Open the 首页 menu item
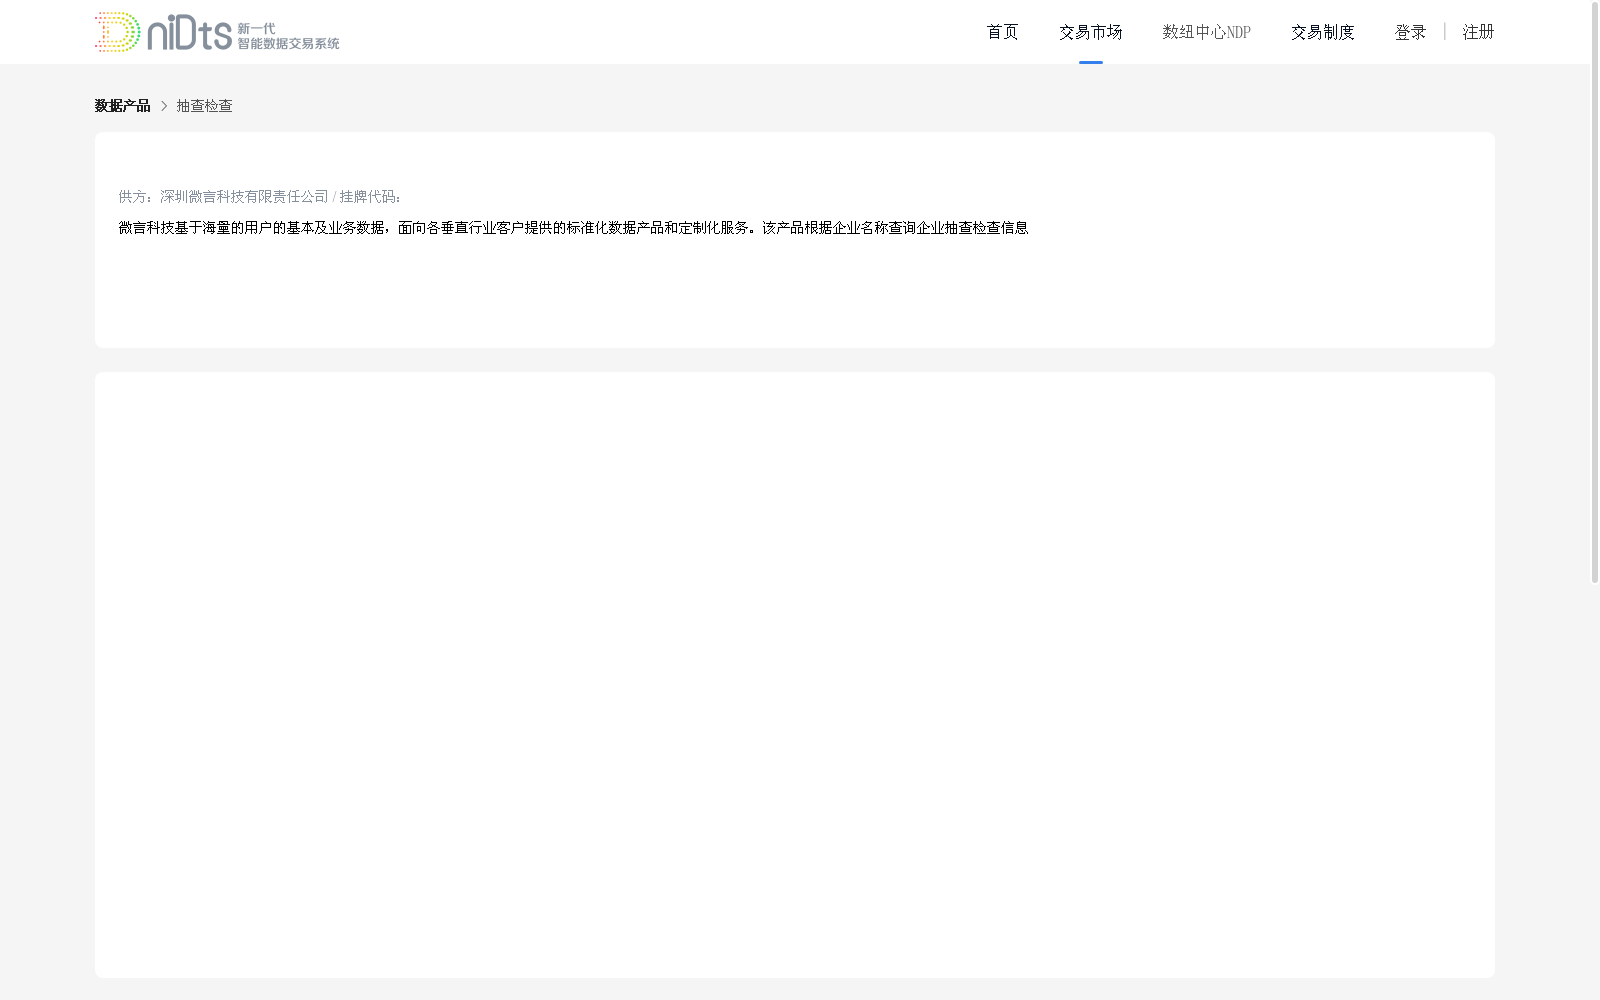Image resolution: width=1600 pixels, height=1000 pixels. pyautogui.click(x=1002, y=32)
